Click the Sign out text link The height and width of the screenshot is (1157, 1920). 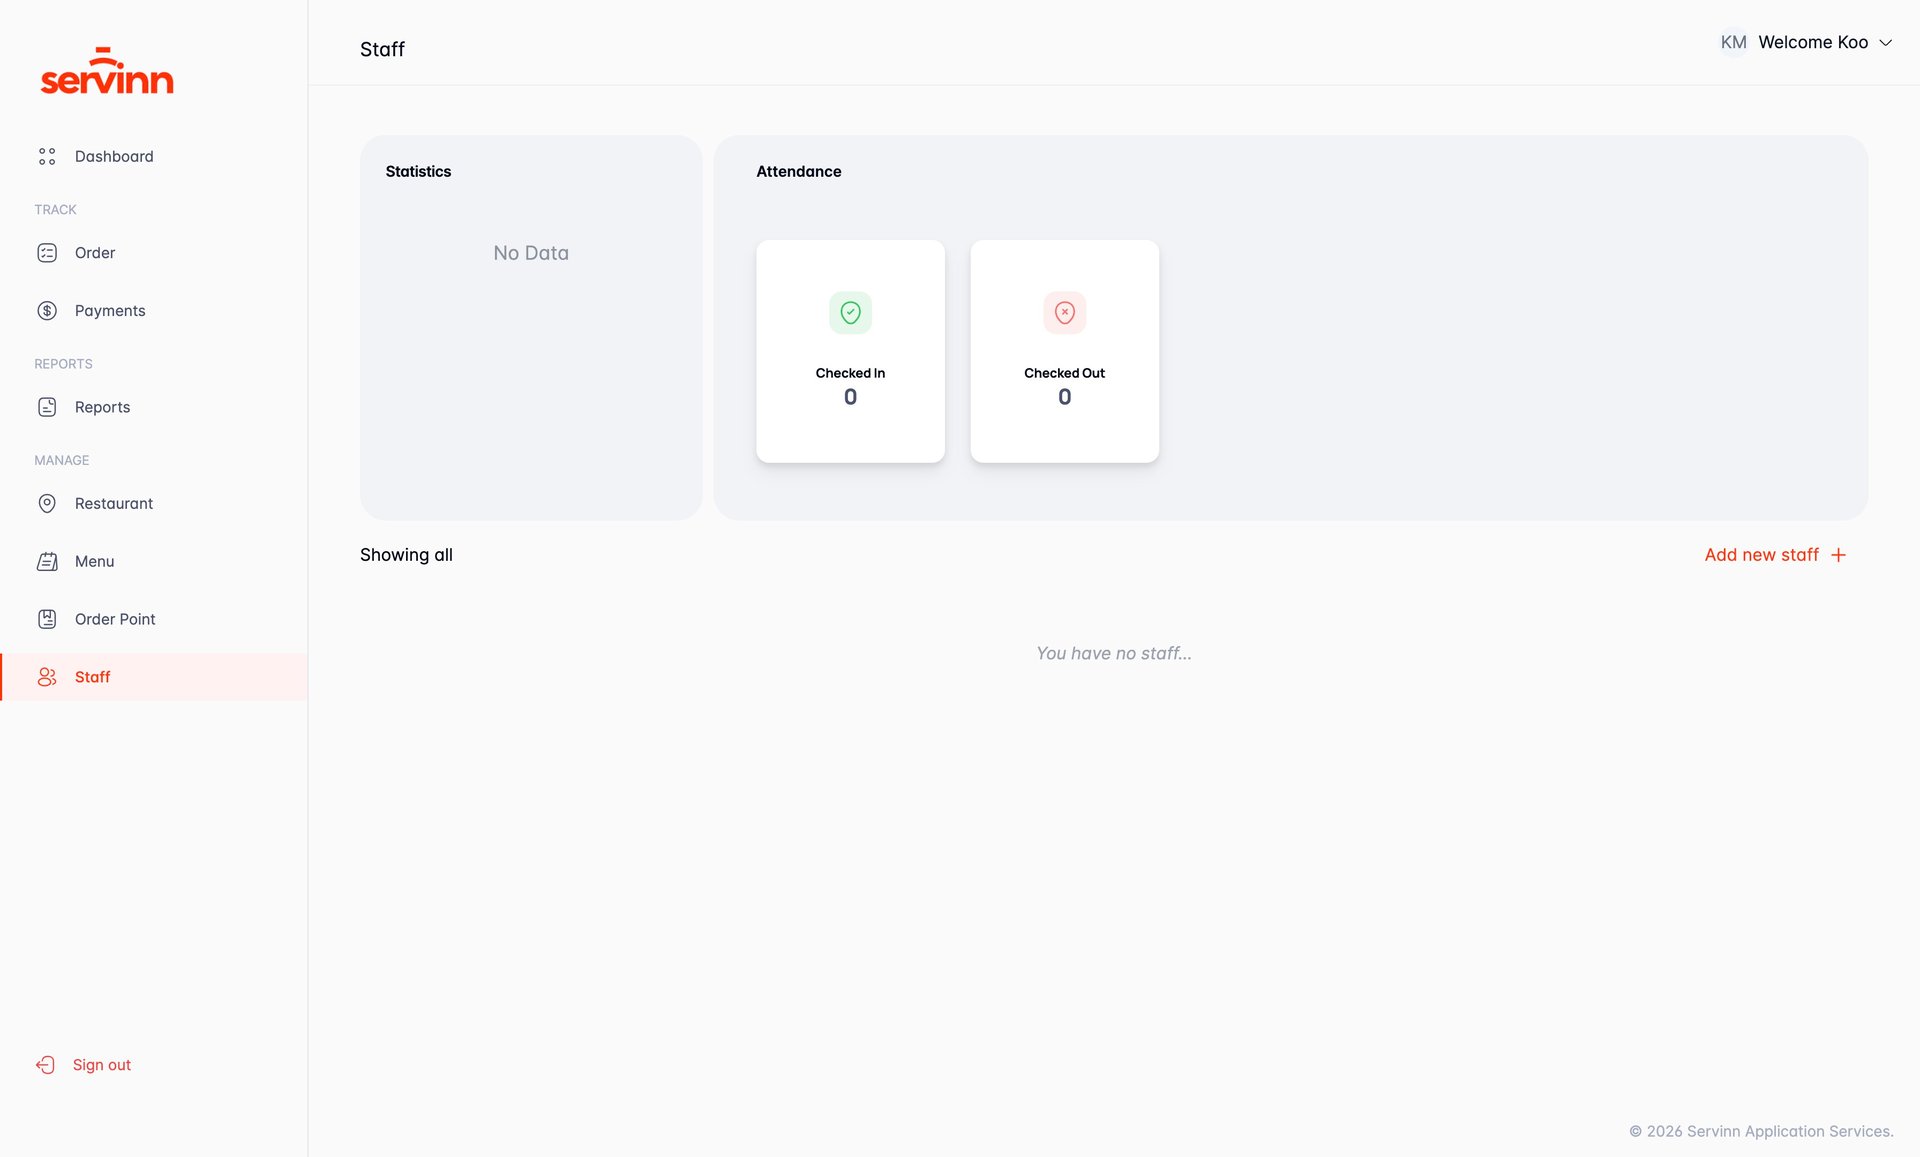tap(102, 1065)
